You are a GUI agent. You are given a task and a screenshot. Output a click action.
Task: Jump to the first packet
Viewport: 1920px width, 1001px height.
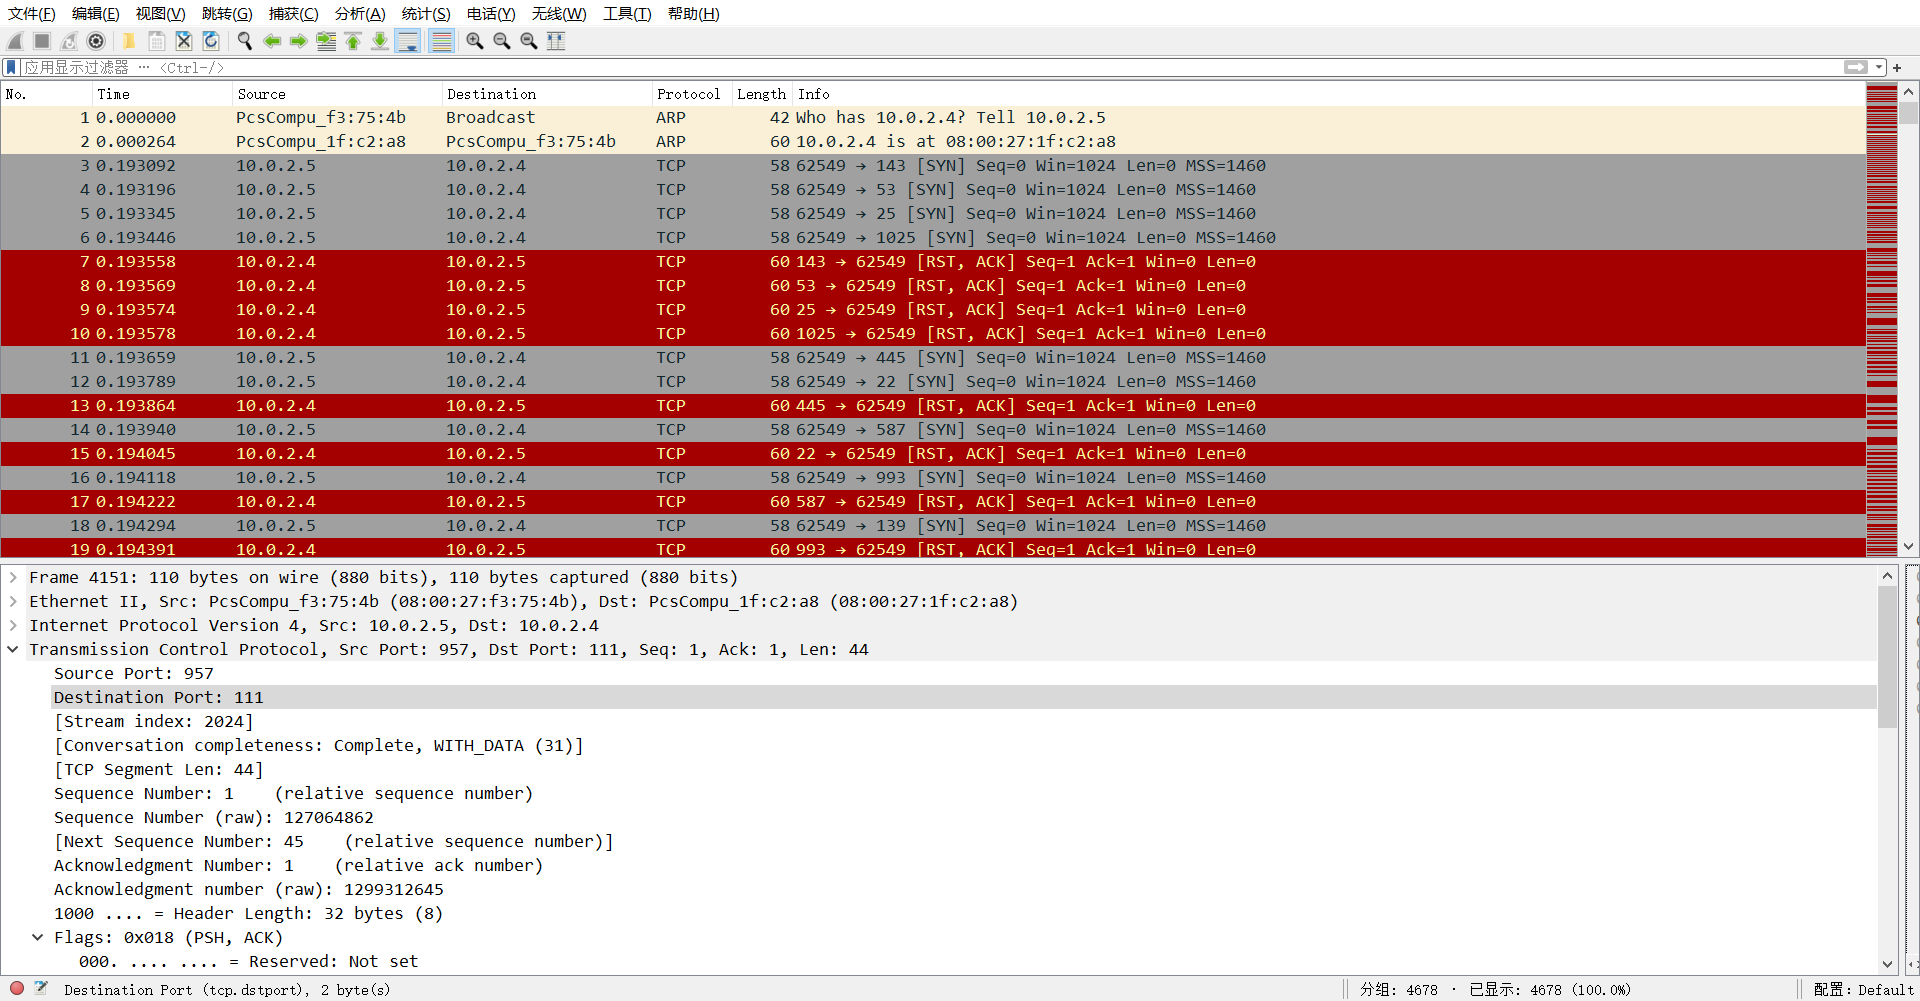pyautogui.click(x=353, y=41)
